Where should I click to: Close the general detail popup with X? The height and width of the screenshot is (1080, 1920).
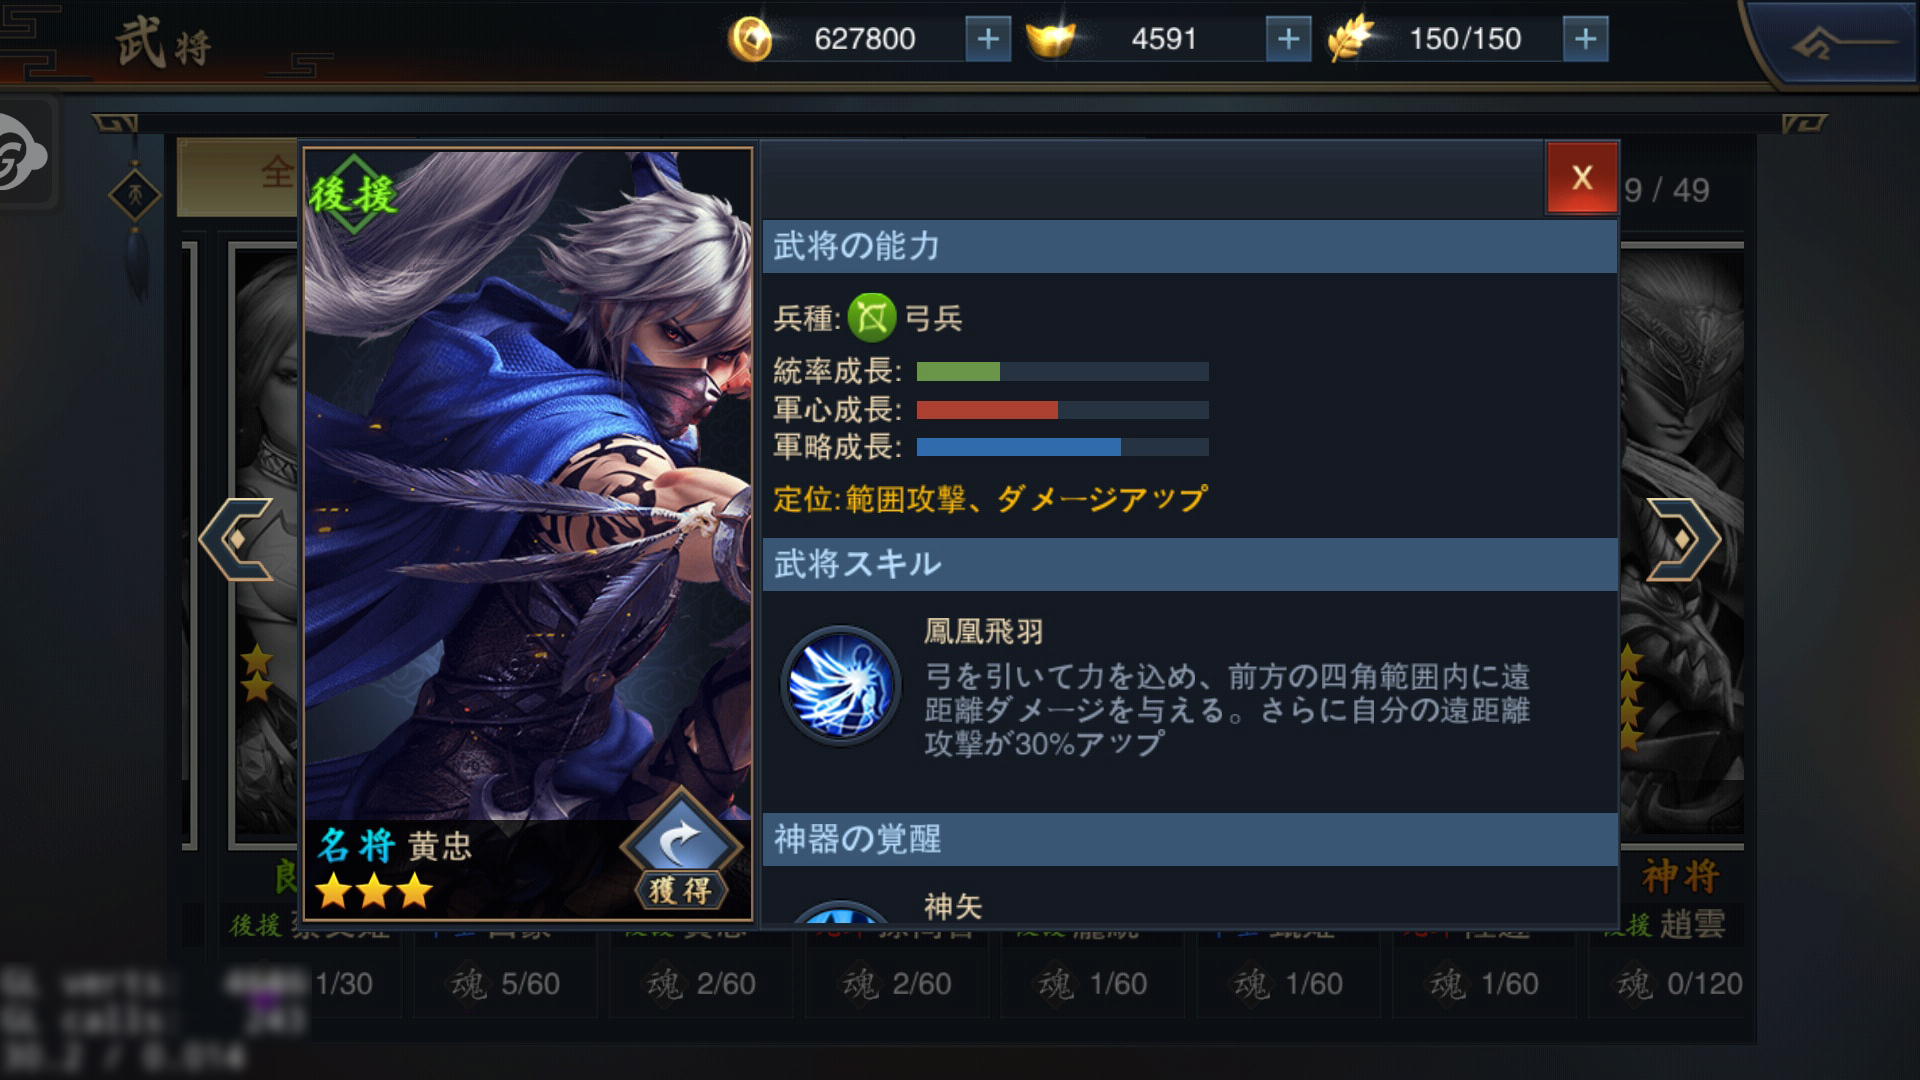pos(1582,178)
